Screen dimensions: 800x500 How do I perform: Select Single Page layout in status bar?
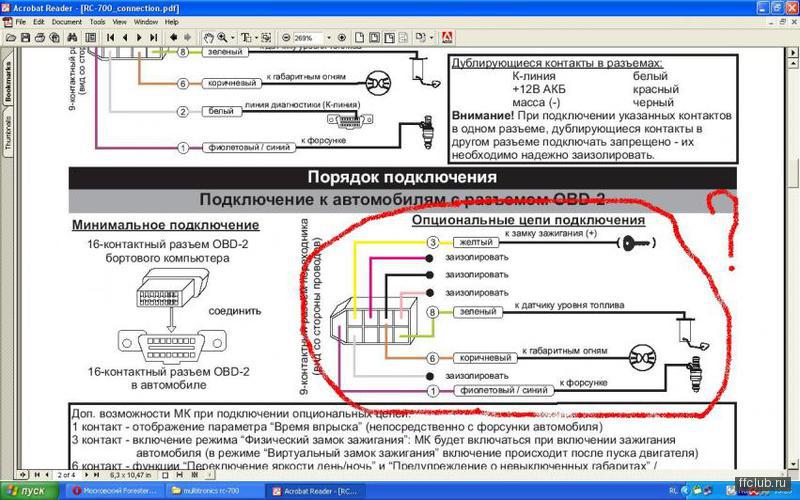point(165,474)
